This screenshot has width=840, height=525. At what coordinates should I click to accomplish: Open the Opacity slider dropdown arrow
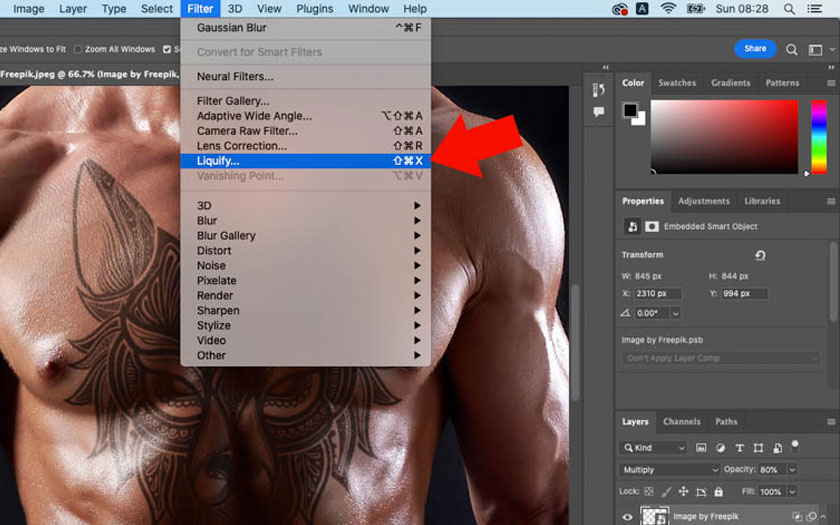tap(792, 470)
